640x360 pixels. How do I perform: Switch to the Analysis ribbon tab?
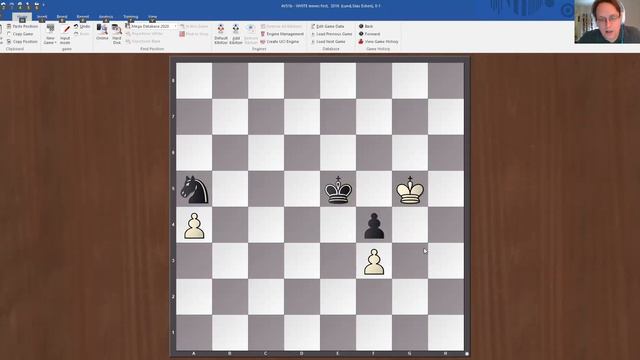[106, 17]
